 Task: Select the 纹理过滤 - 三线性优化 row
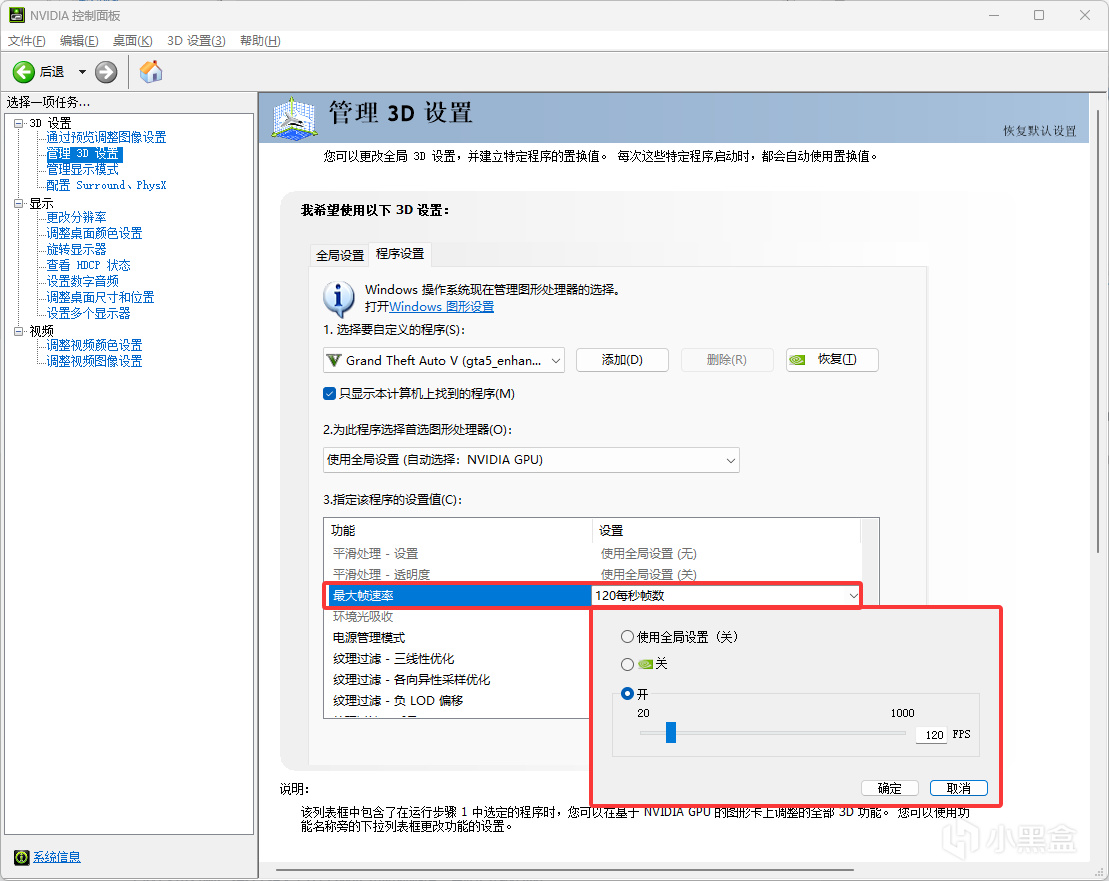point(458,659)
